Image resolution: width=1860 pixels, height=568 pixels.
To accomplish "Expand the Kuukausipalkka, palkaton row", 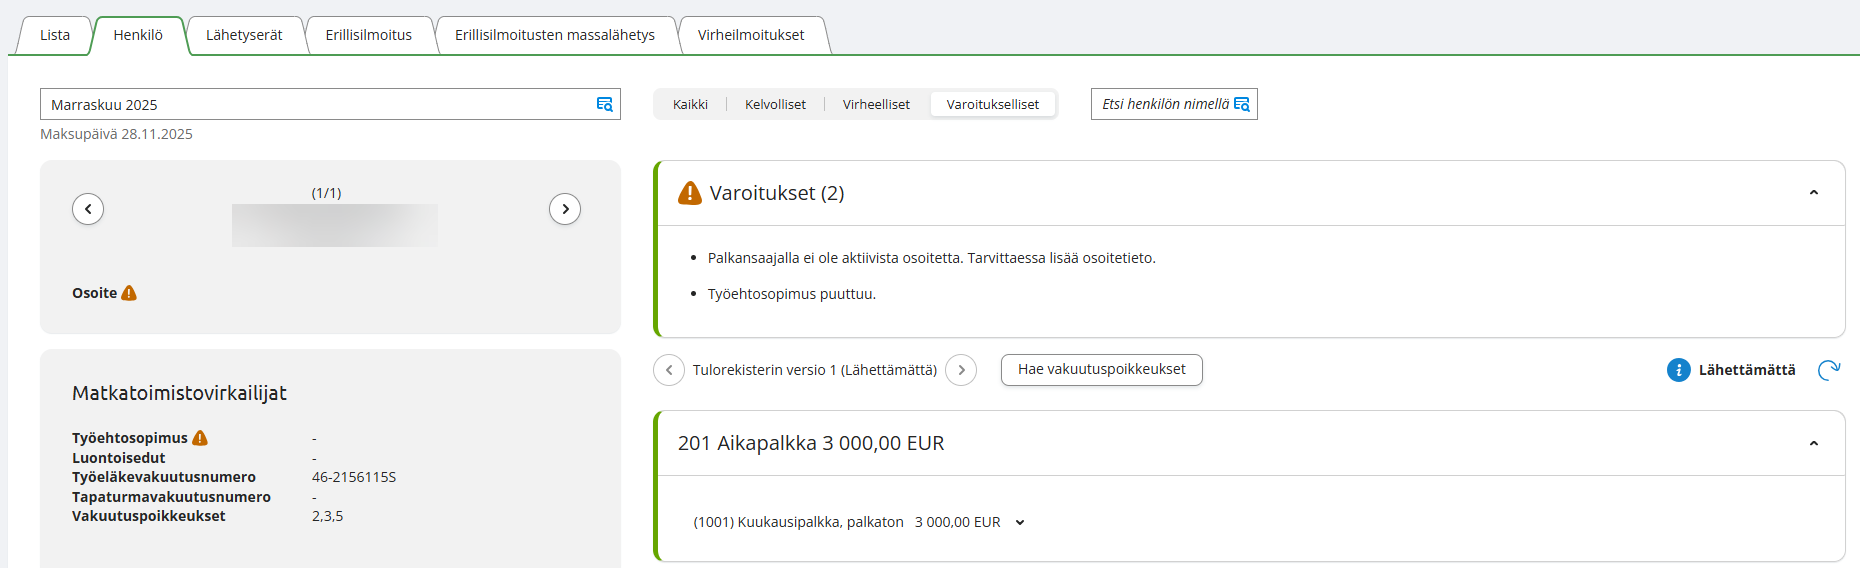I will [x=1020, y=522].
